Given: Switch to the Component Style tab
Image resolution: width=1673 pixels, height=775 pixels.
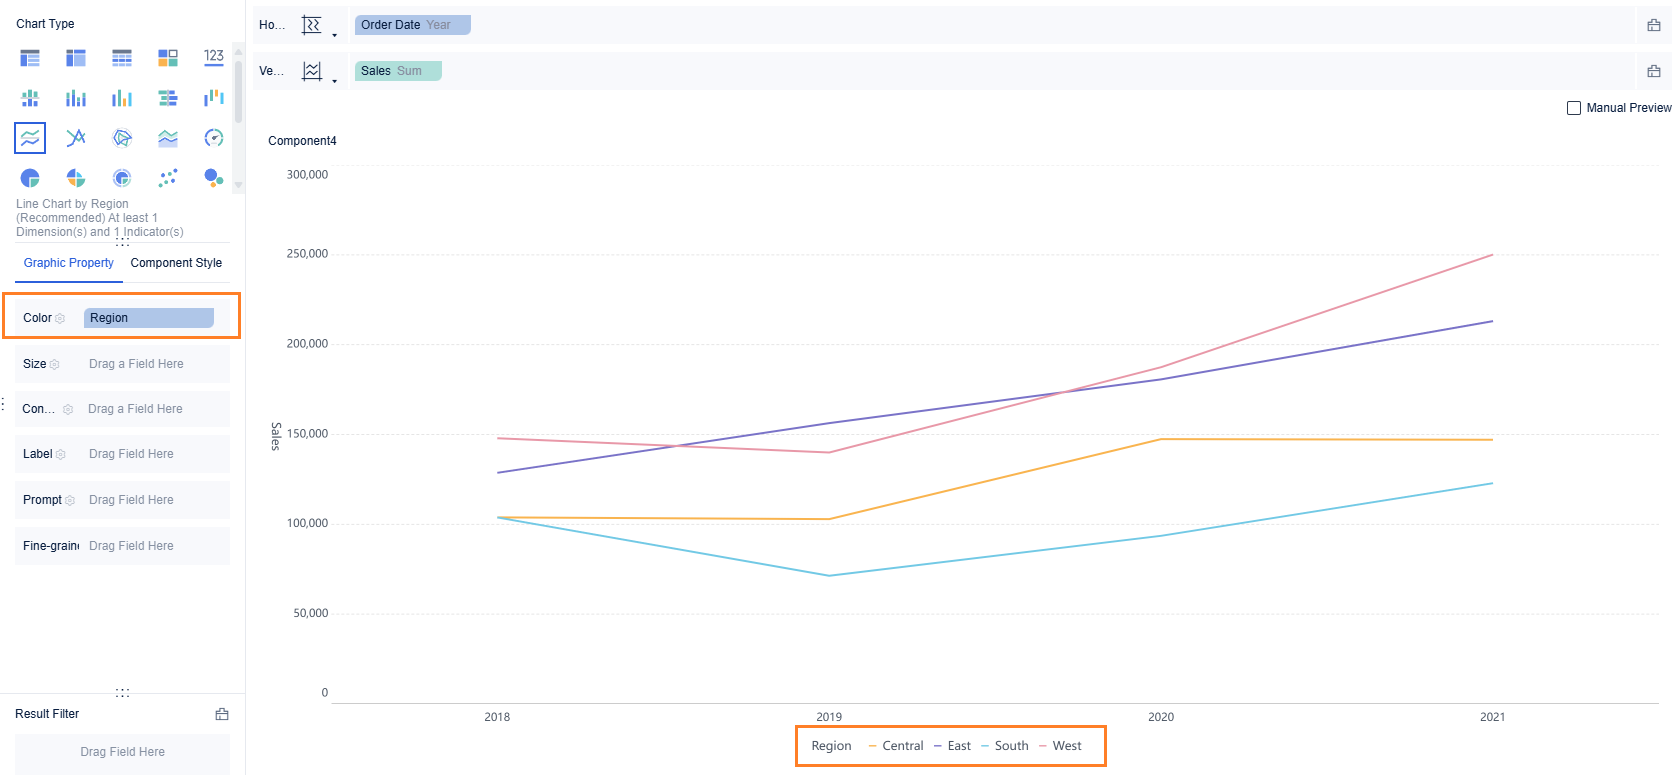Looking at the screenshot, I should click(x=176, y=263).
